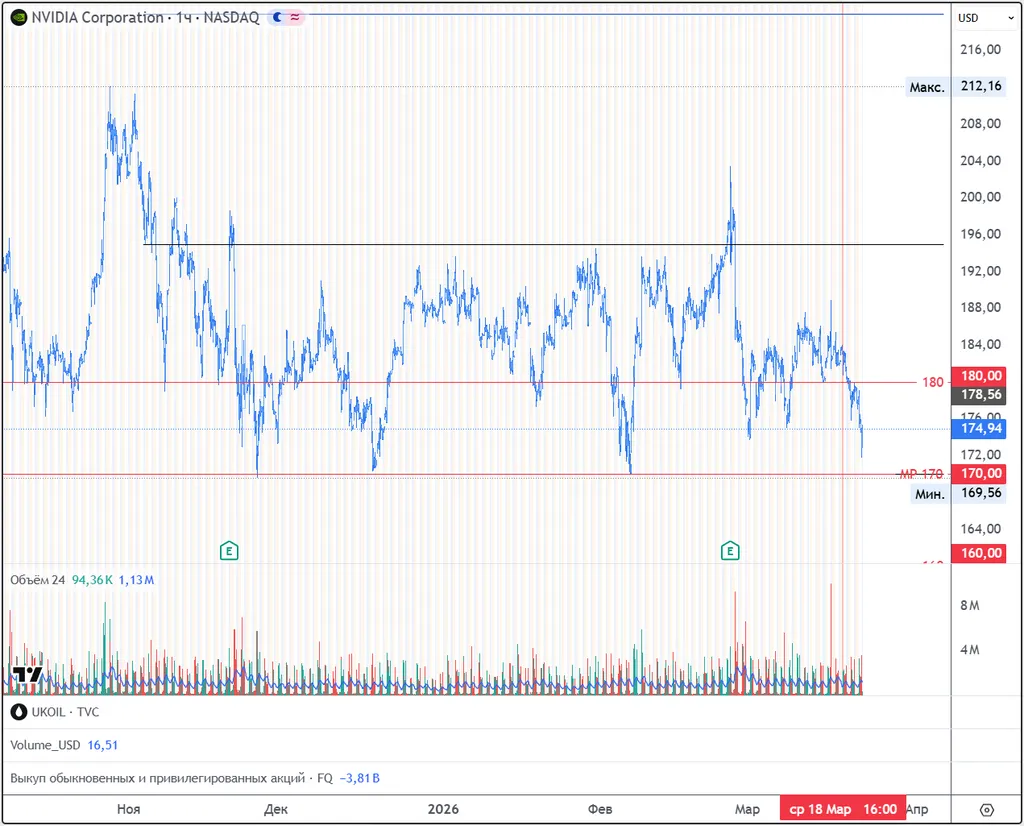This screenshot has height=826, width=1024.
Task: Select the UKOIL TVC indicator legend
Action: point(54,712)
